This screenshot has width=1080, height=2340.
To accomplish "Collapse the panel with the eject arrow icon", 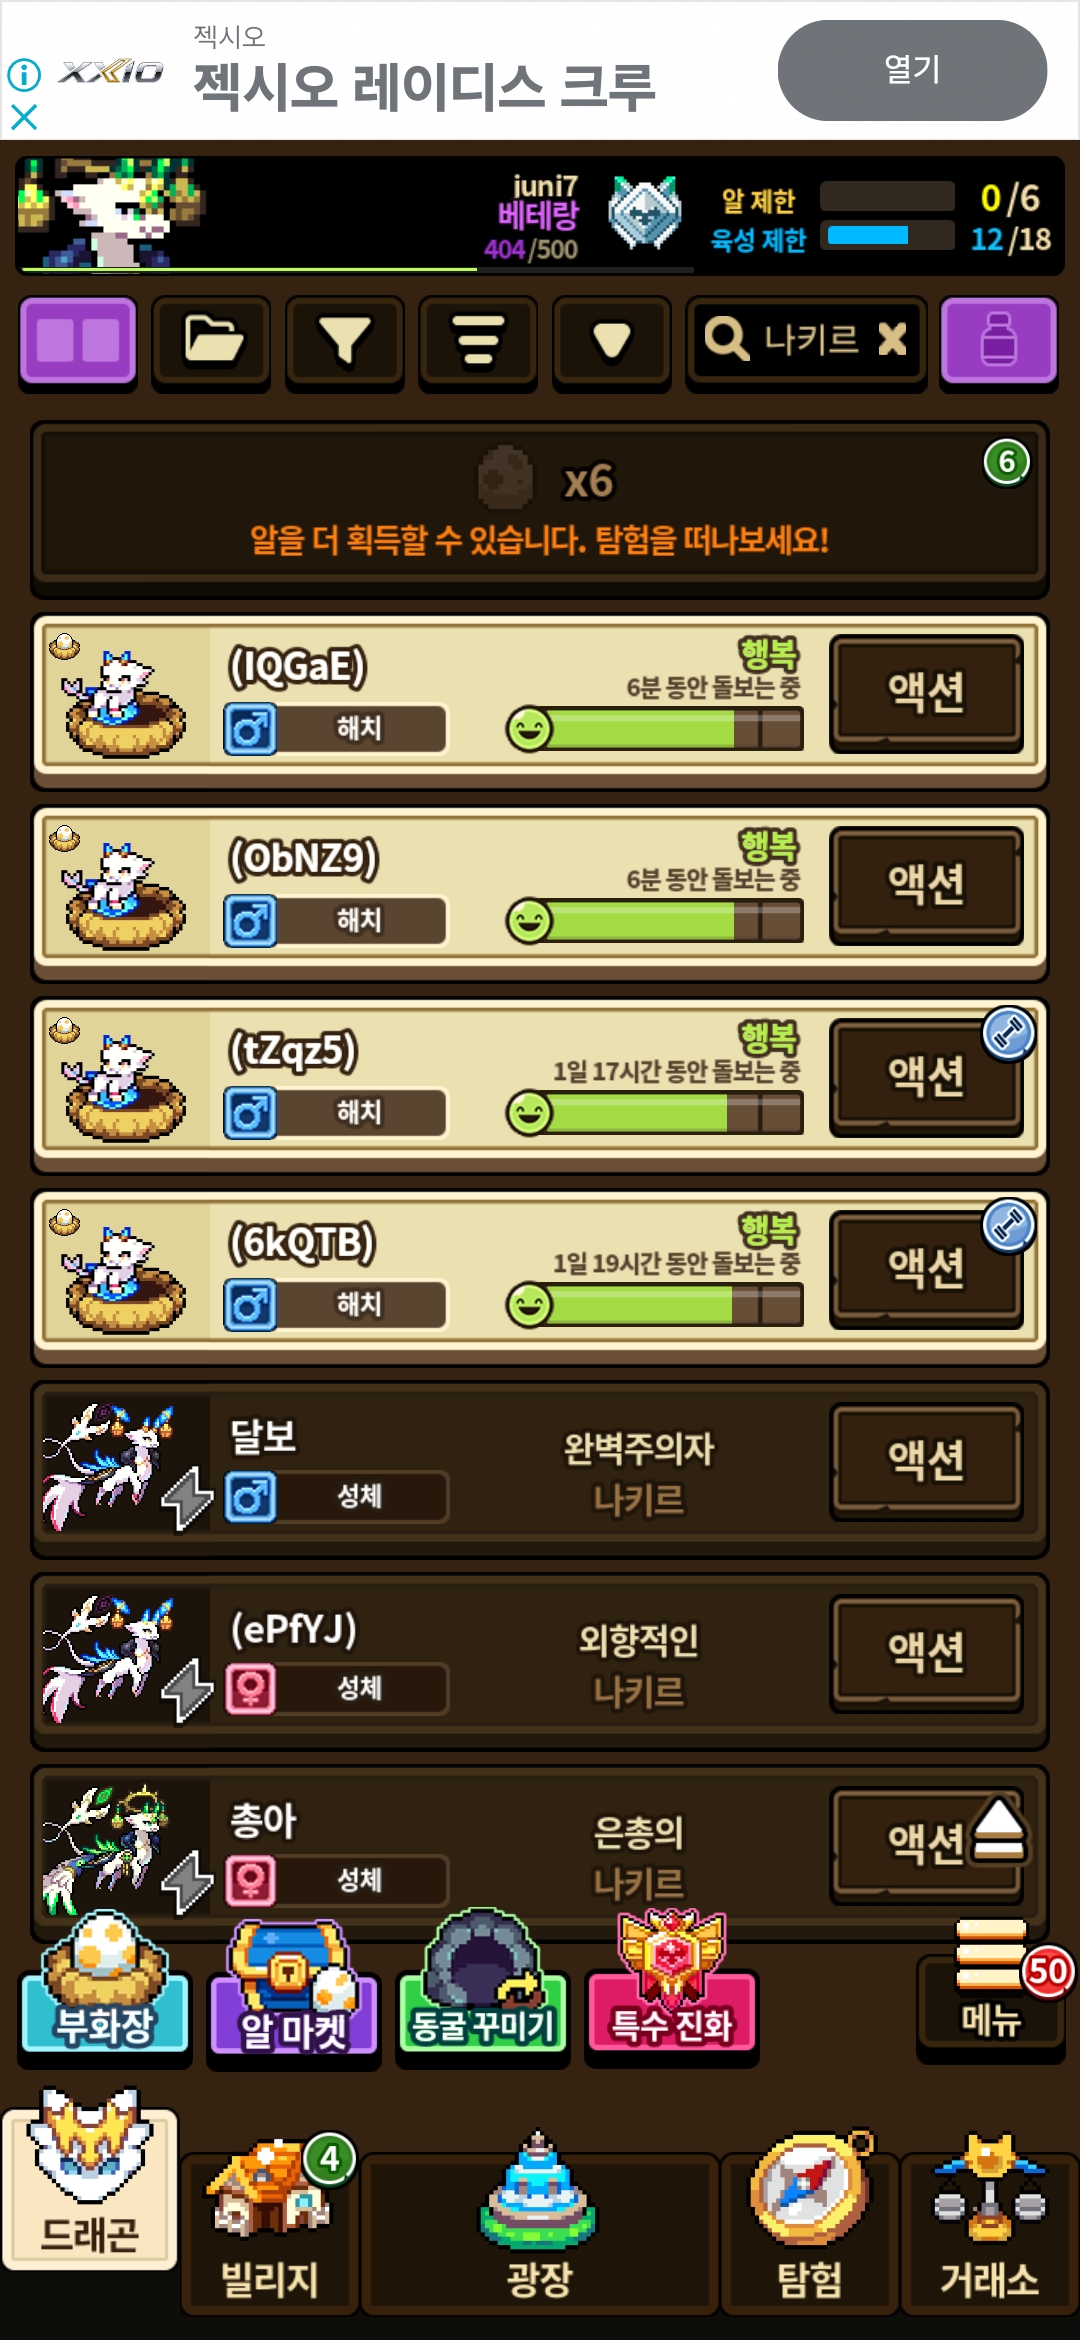I will pyautogui.click(x=999, y=1829).
